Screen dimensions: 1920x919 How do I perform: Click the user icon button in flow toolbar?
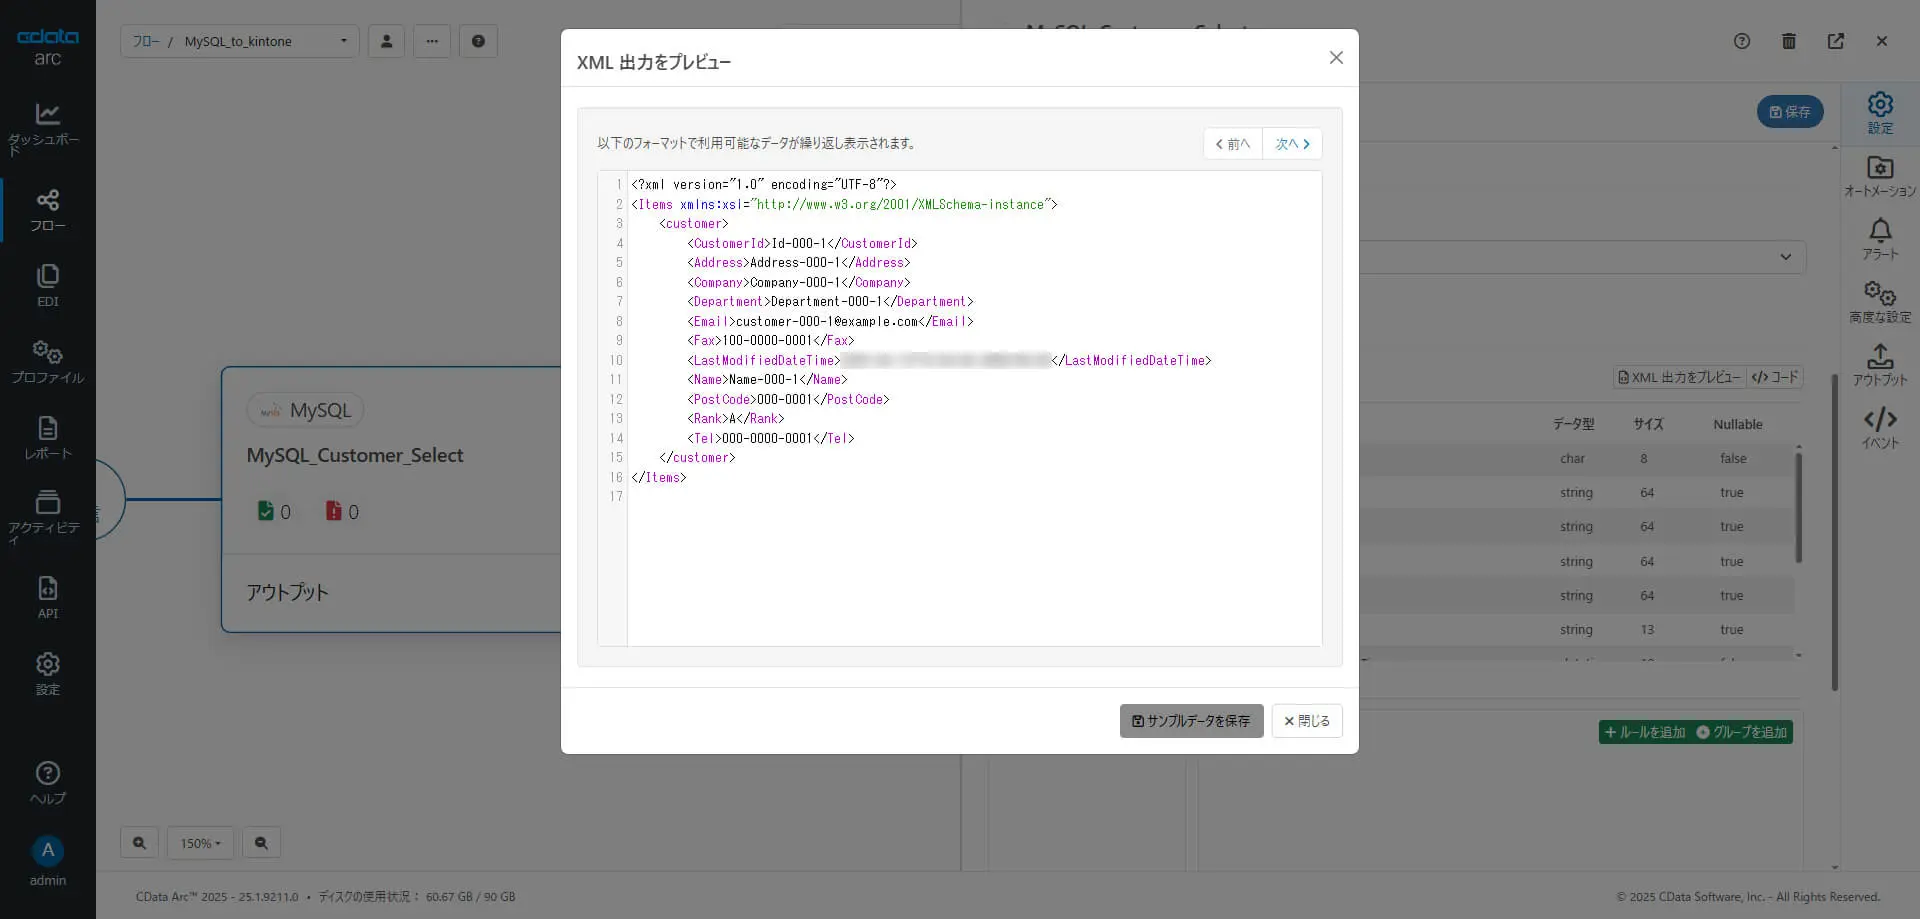click(386, 41)
